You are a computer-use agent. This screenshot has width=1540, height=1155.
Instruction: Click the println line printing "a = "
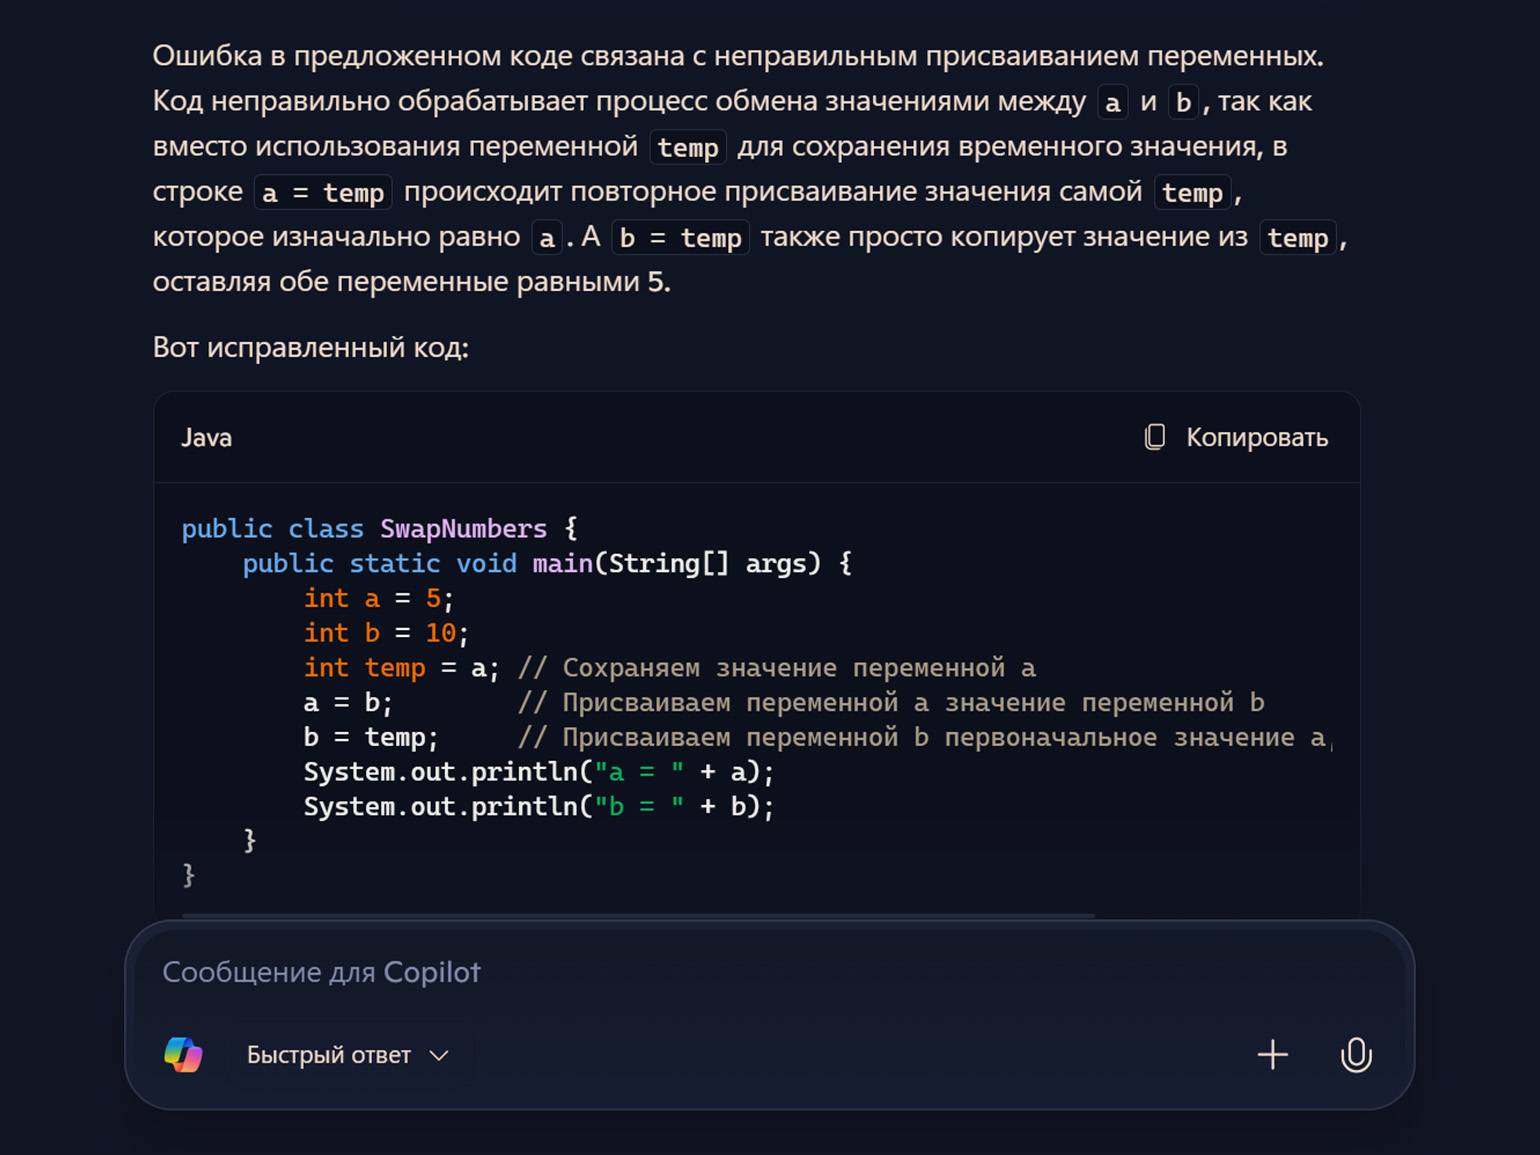(539, 772)
